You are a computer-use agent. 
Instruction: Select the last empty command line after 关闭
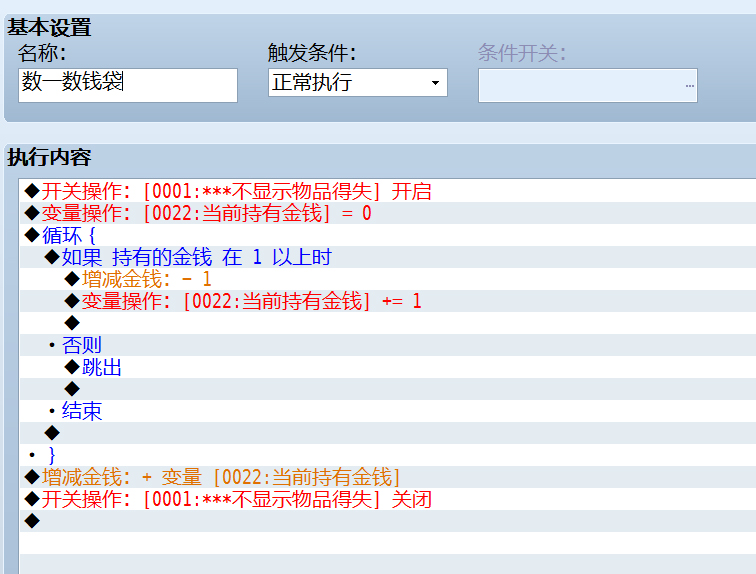388,521
